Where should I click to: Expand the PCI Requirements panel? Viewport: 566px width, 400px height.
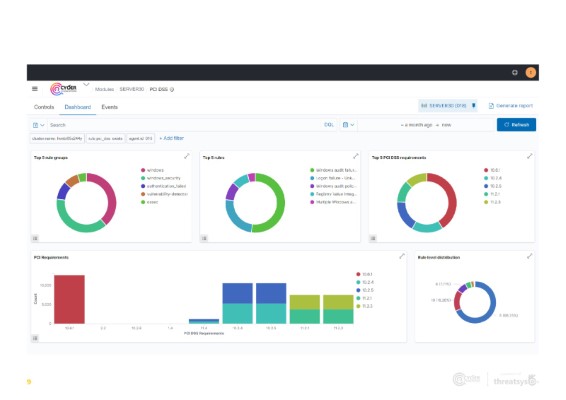coord(402,256)
